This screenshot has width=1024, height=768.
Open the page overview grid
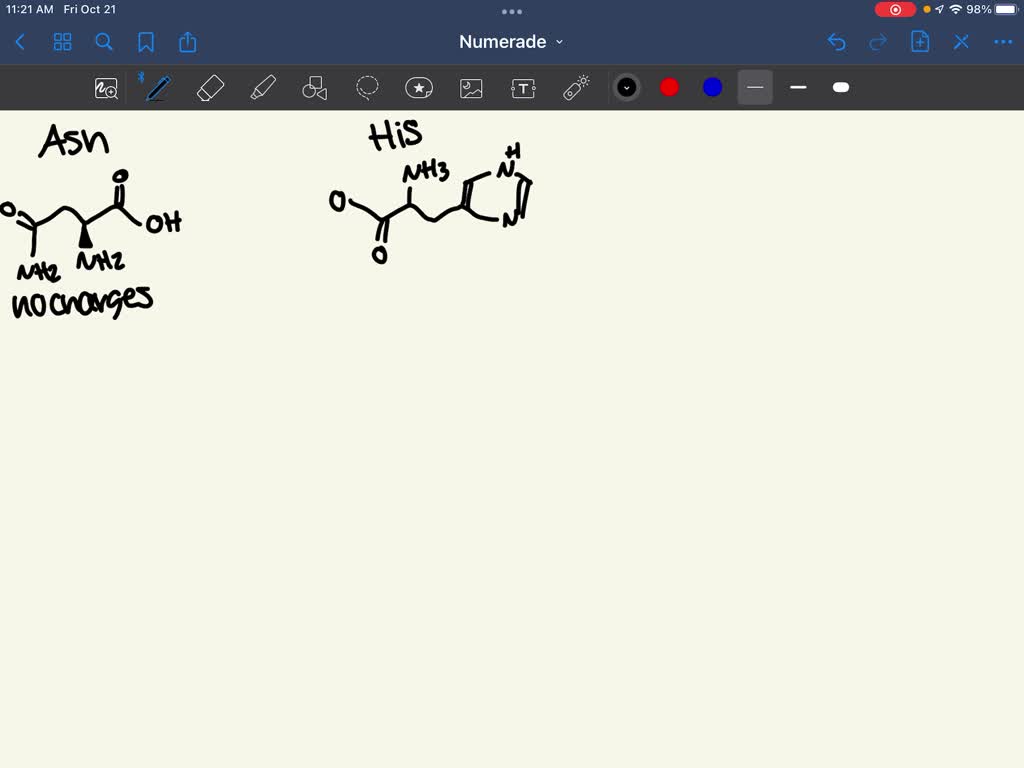pyautogui.click(x=62, y=42)
